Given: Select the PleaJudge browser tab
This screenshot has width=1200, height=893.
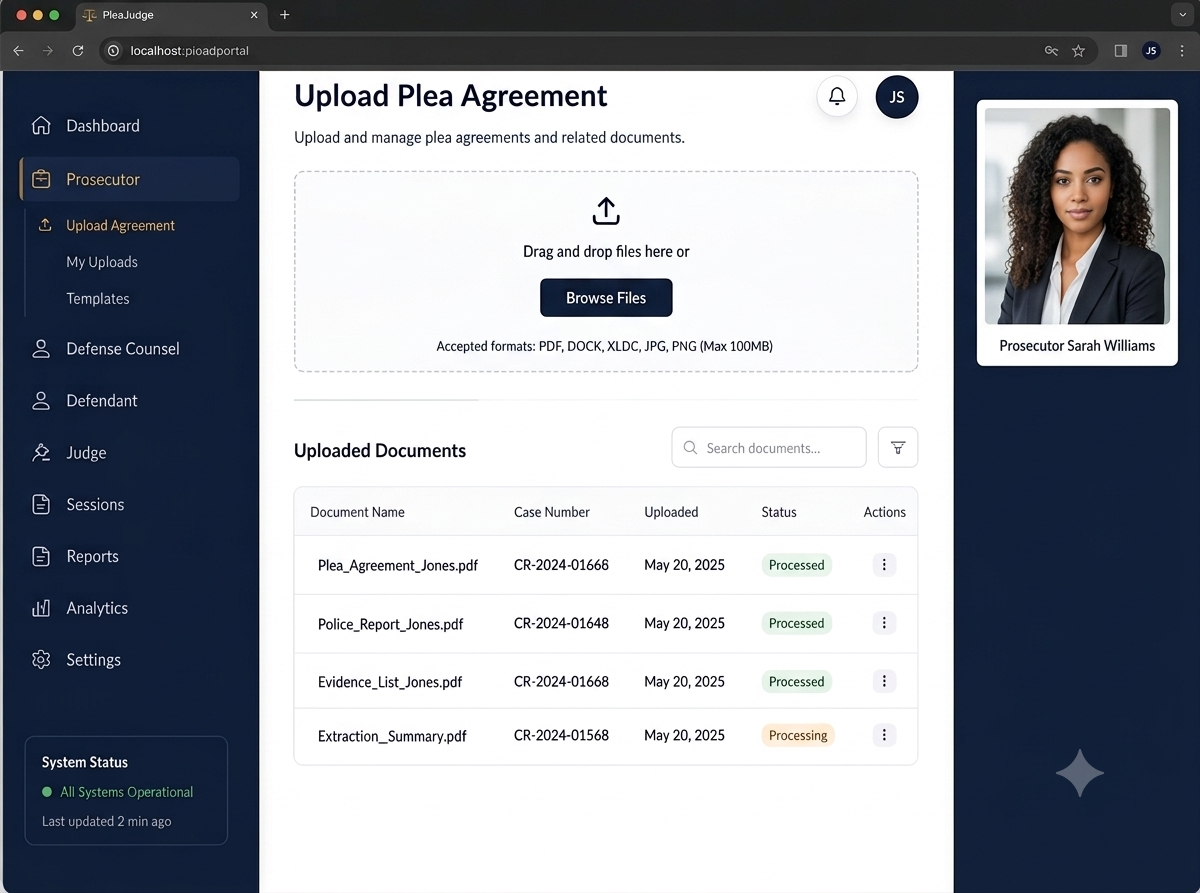Looking at the screenshot, I should (x=171, y=15).
